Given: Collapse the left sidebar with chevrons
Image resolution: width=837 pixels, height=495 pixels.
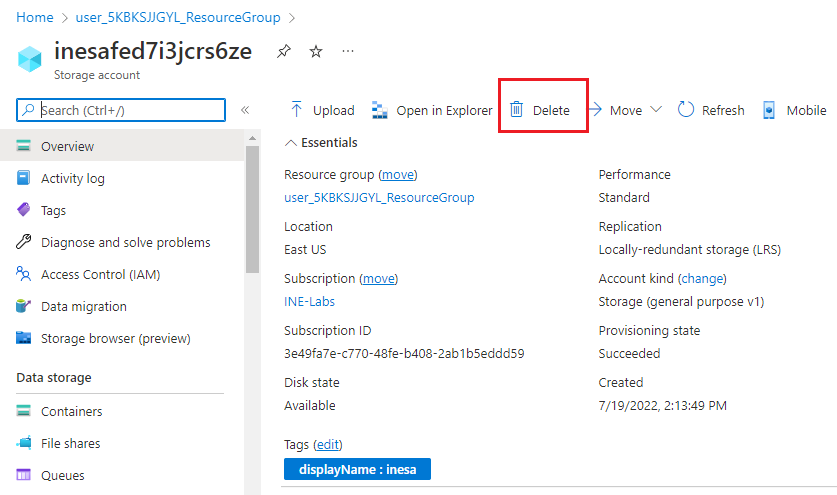Looking at the screenshot, I should point(245,110).
